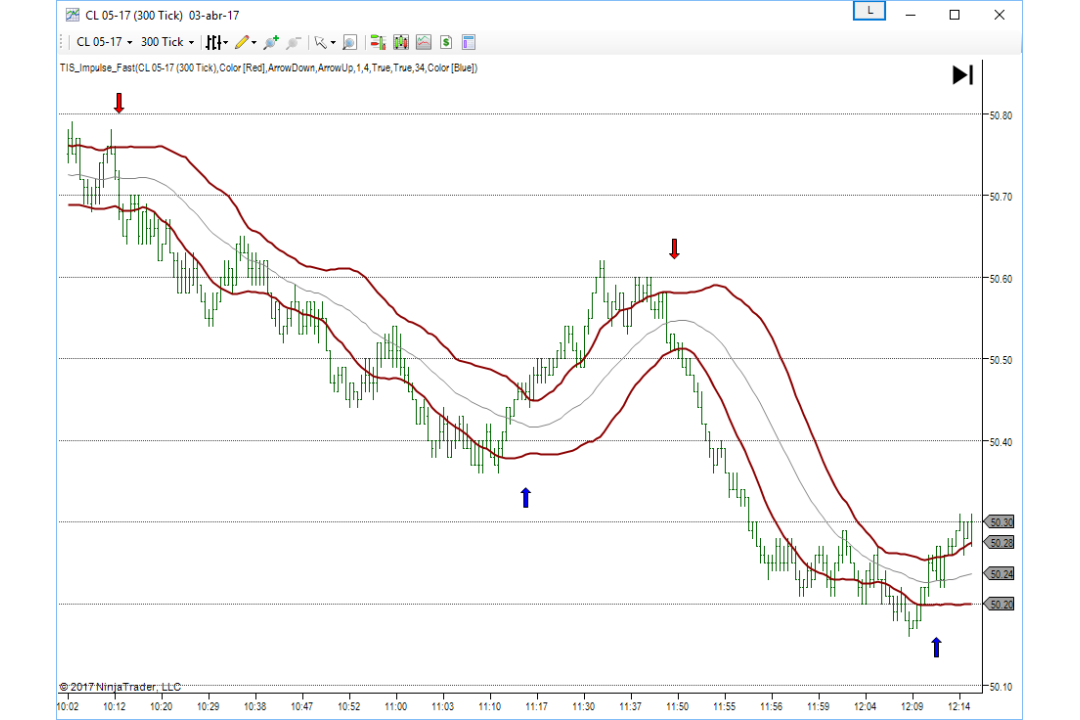Open the chart Properties icon
The width and height of the screenshot is (1080, 720).
pyautogui.click(x=469, y=42)
